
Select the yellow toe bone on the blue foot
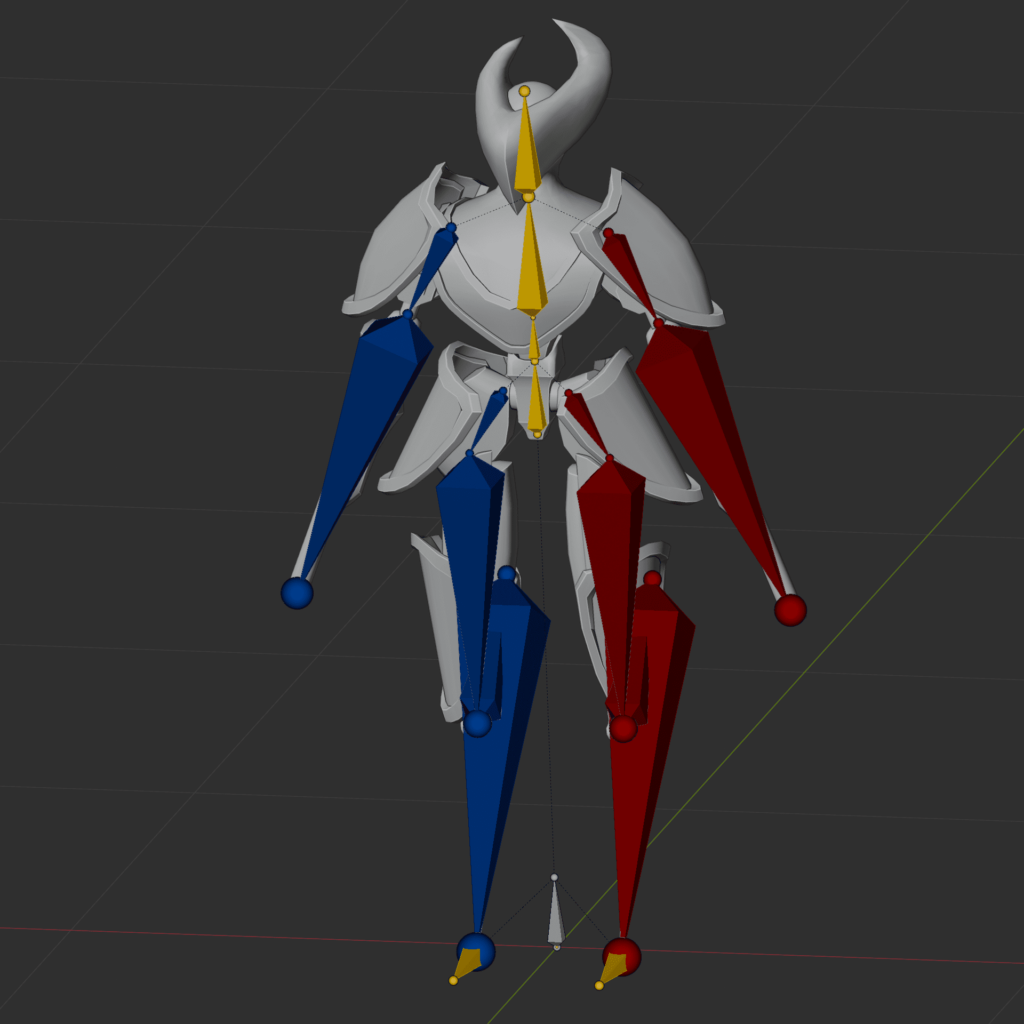(466, 965)
